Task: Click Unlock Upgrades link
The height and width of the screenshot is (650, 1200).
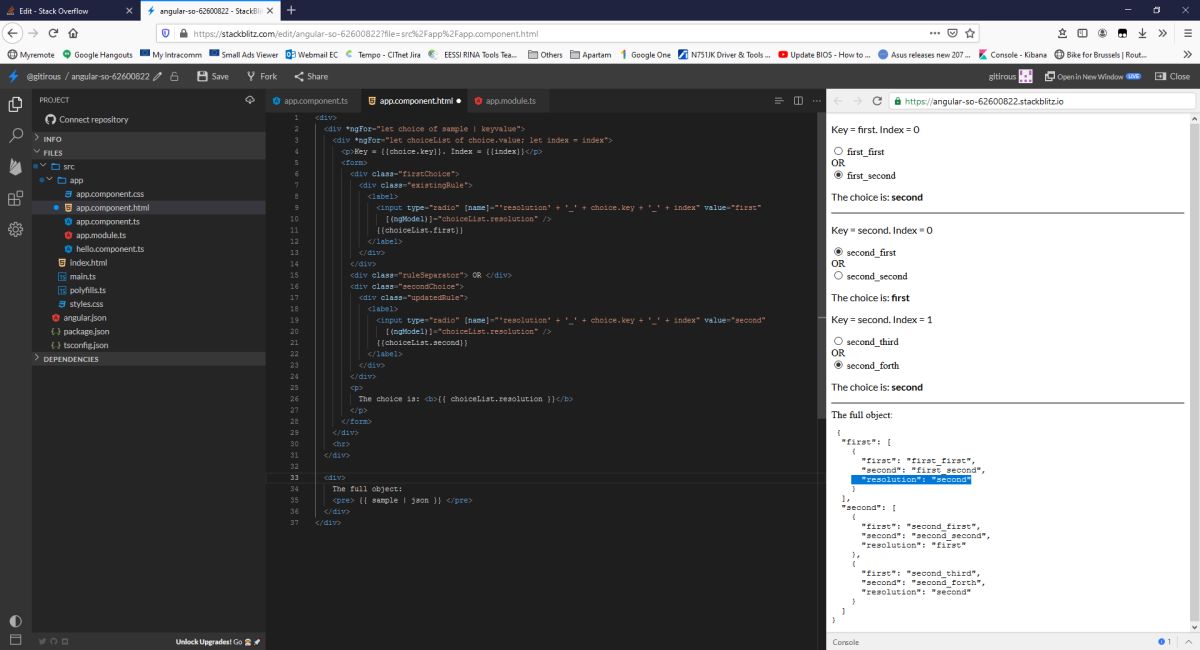Action: pos(218,641)
